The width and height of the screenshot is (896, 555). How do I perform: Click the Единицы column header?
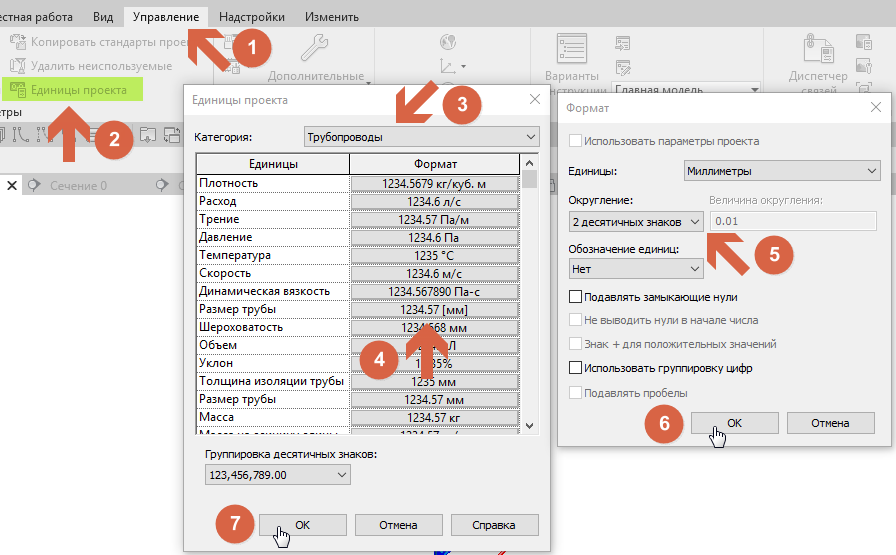273,164
